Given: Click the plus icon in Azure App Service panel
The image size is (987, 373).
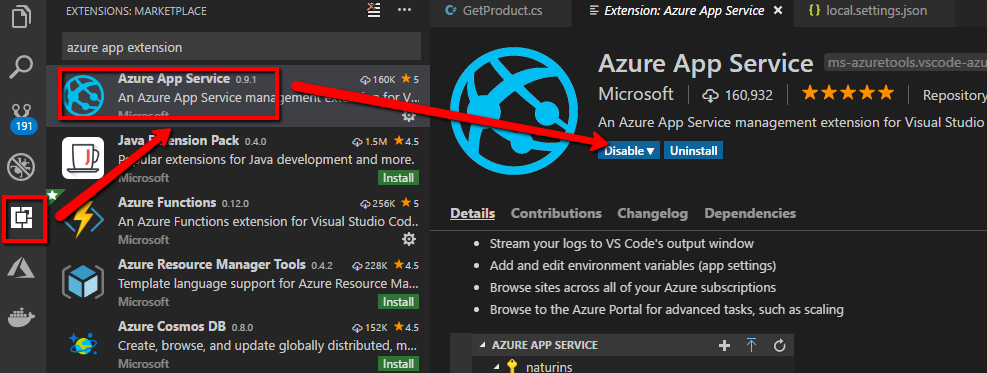Looking at the screenshot, I should (725, 345).
